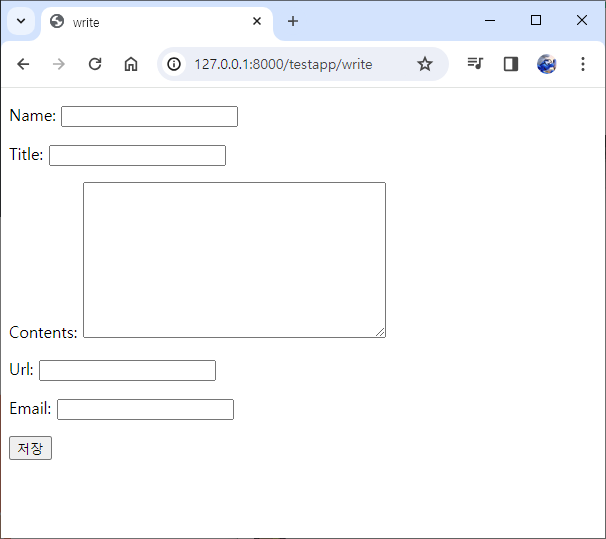This screenshot has width=606, height=539.
Task: Focus the Title input field
Action: [138, 155]
